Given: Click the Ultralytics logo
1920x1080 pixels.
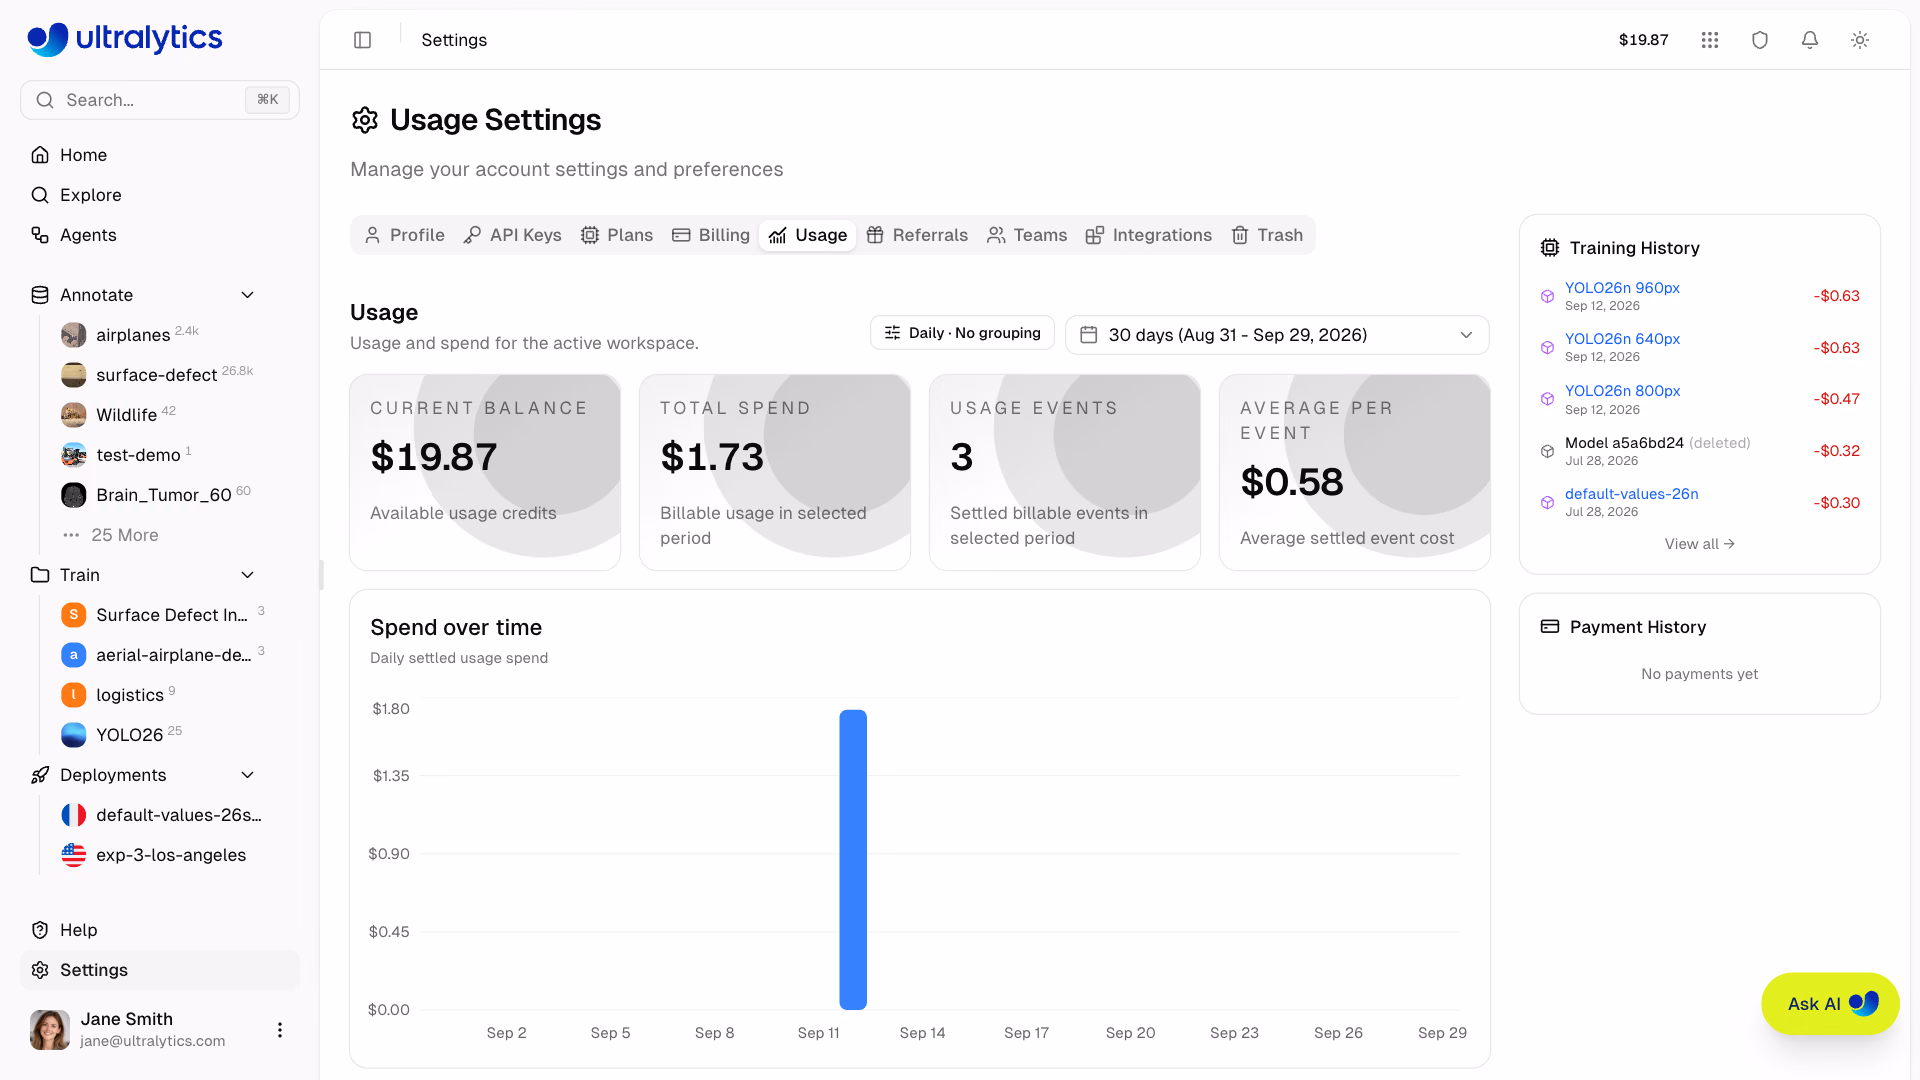Looking at the screenshot, I should 125,39.
